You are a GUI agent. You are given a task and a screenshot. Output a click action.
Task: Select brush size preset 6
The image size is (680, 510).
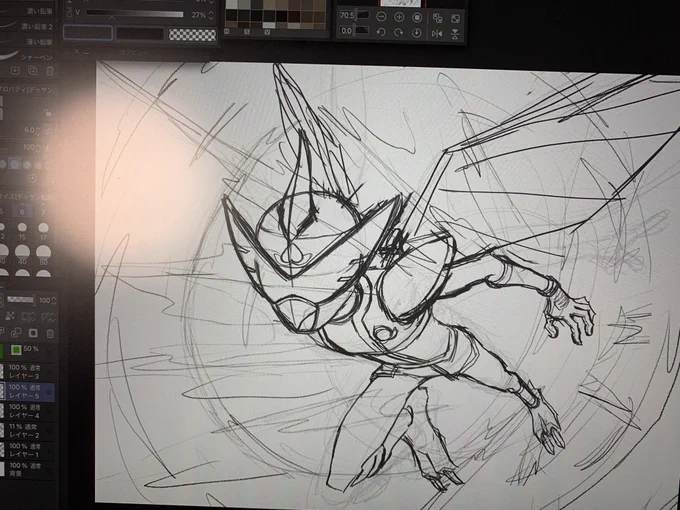click(x=22, y=211)
